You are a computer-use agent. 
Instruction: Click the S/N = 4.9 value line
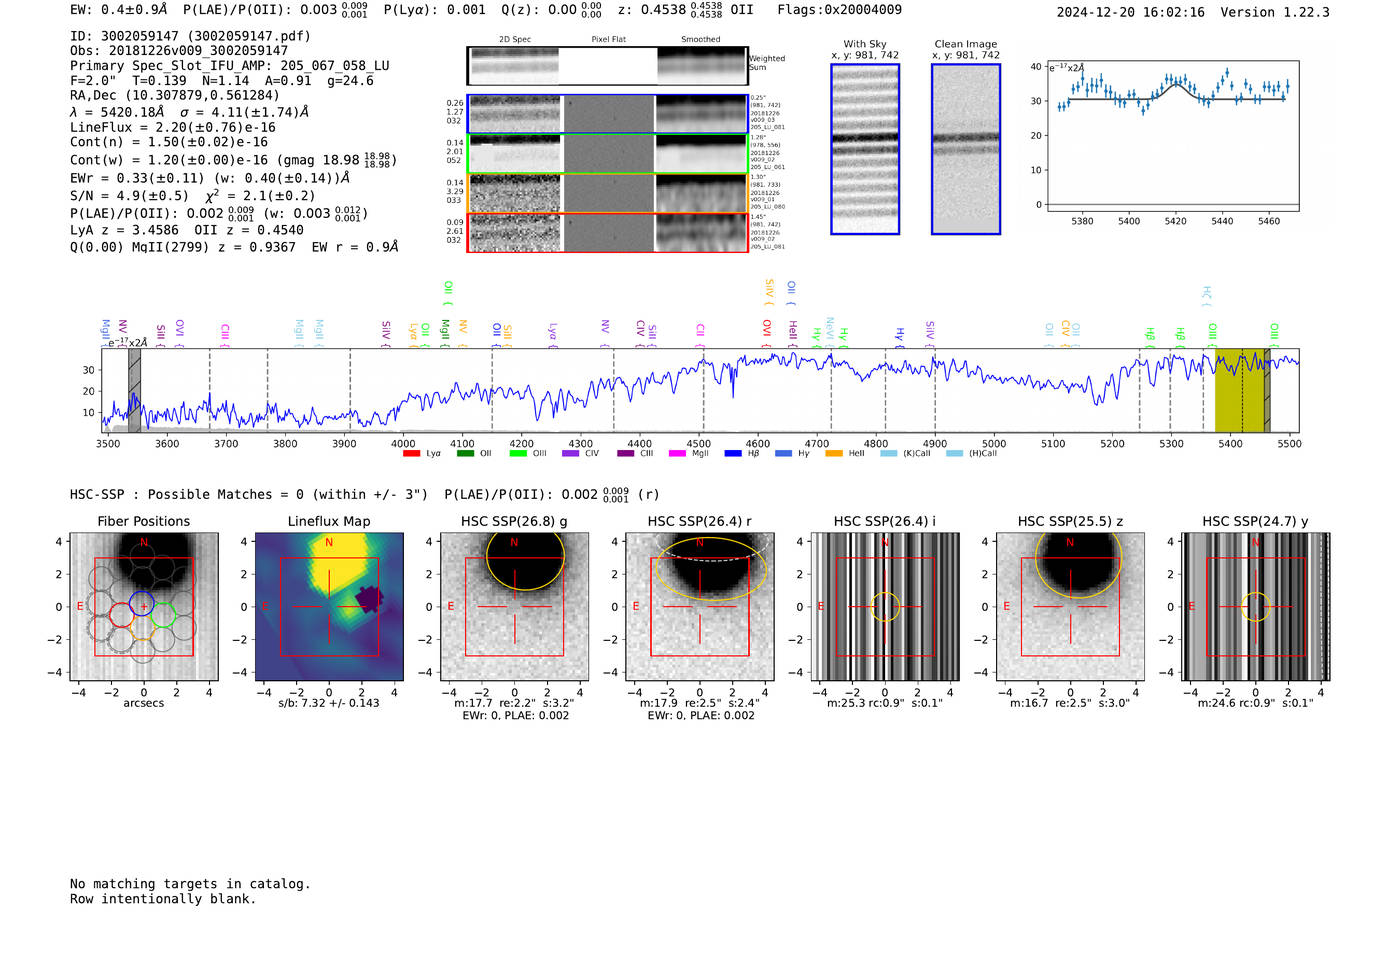tap(193, 196)
